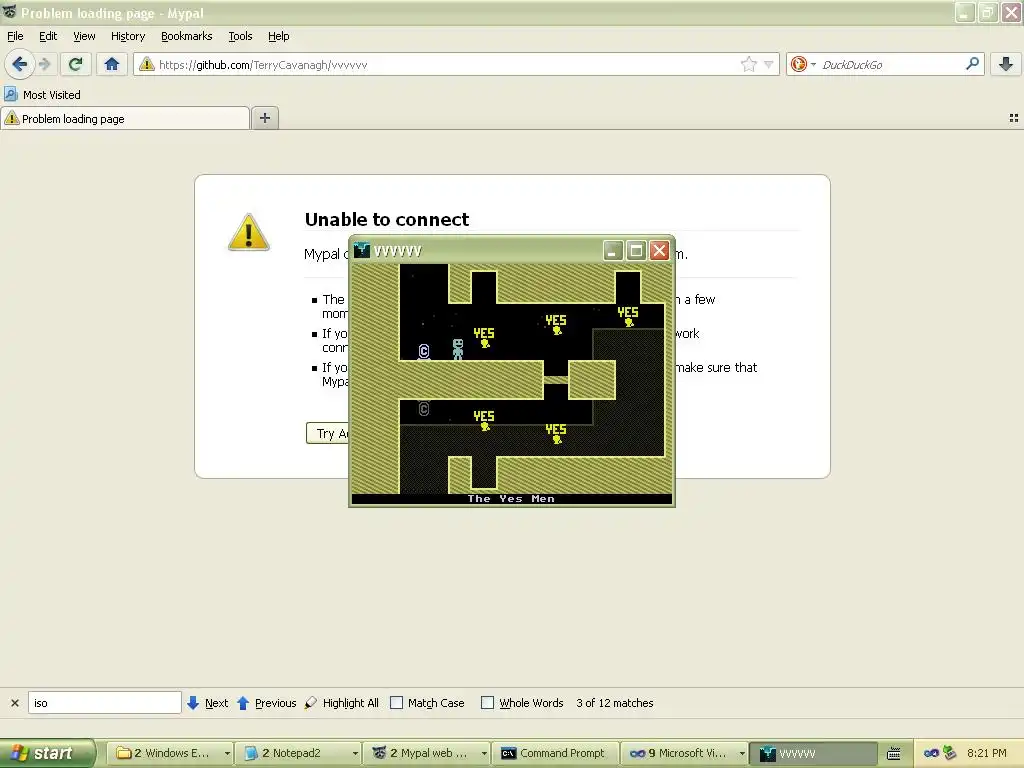Click the find bar text field containing iso
This screenshot has width=1024, height=768.
(104, 703)
